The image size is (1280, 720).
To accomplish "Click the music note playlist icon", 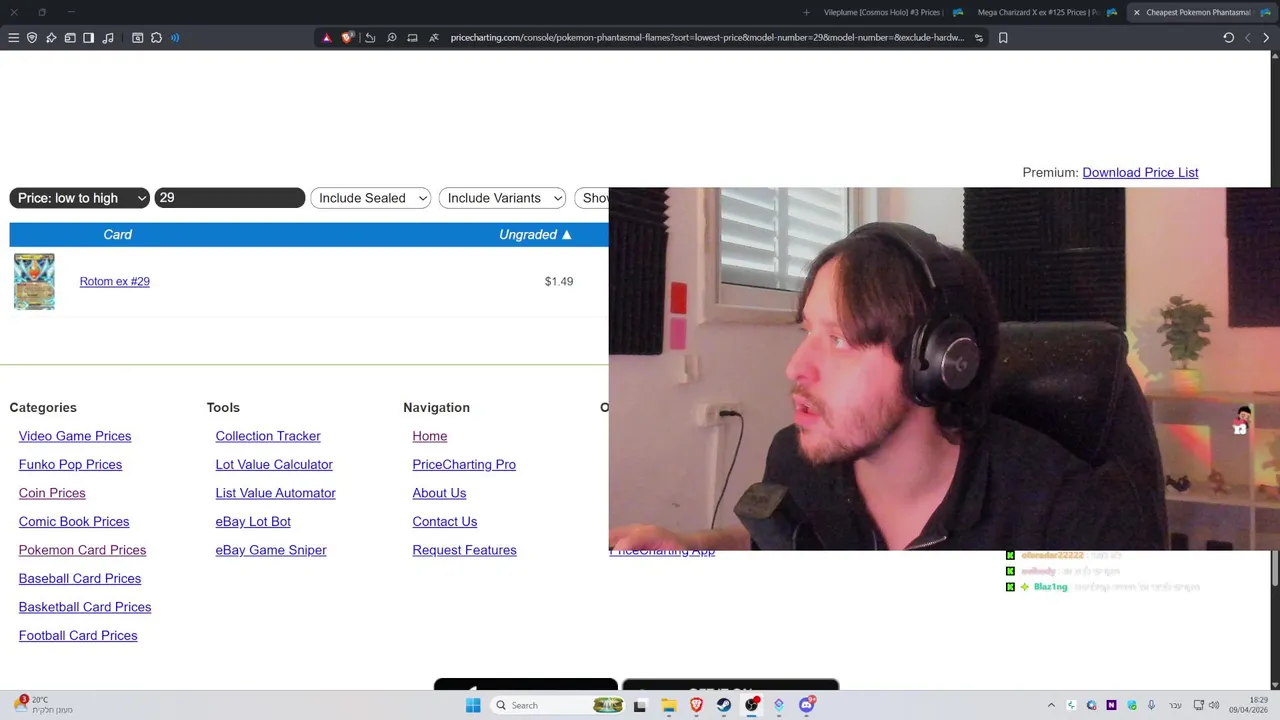I will 108,38.
